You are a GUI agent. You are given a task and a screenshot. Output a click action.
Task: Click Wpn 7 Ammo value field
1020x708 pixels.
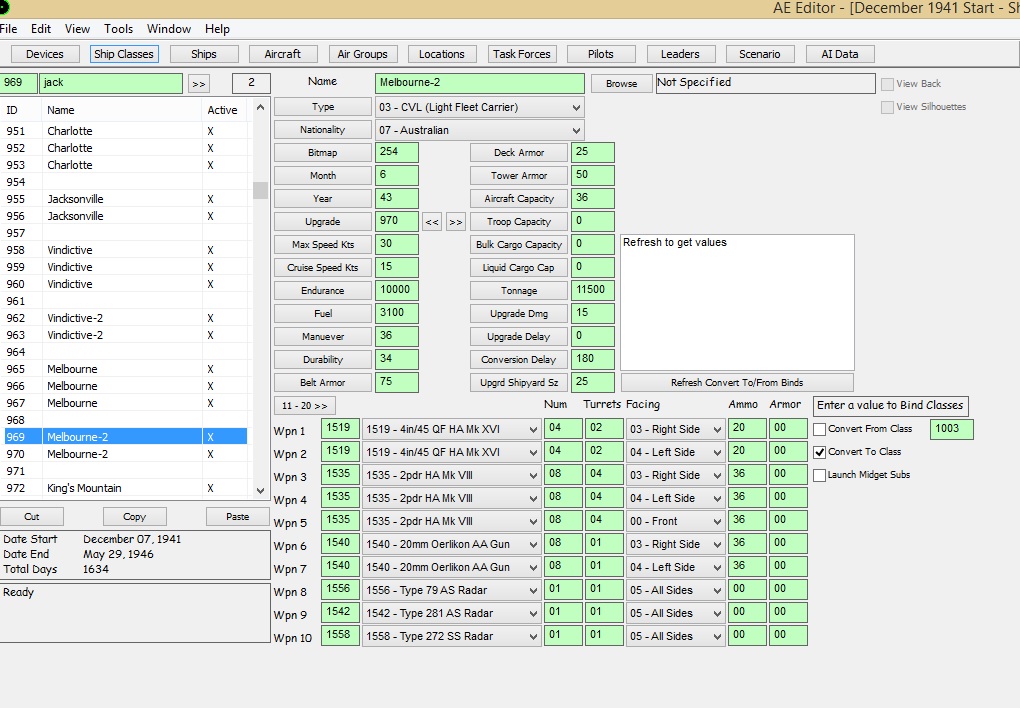[x=747, y=567]
